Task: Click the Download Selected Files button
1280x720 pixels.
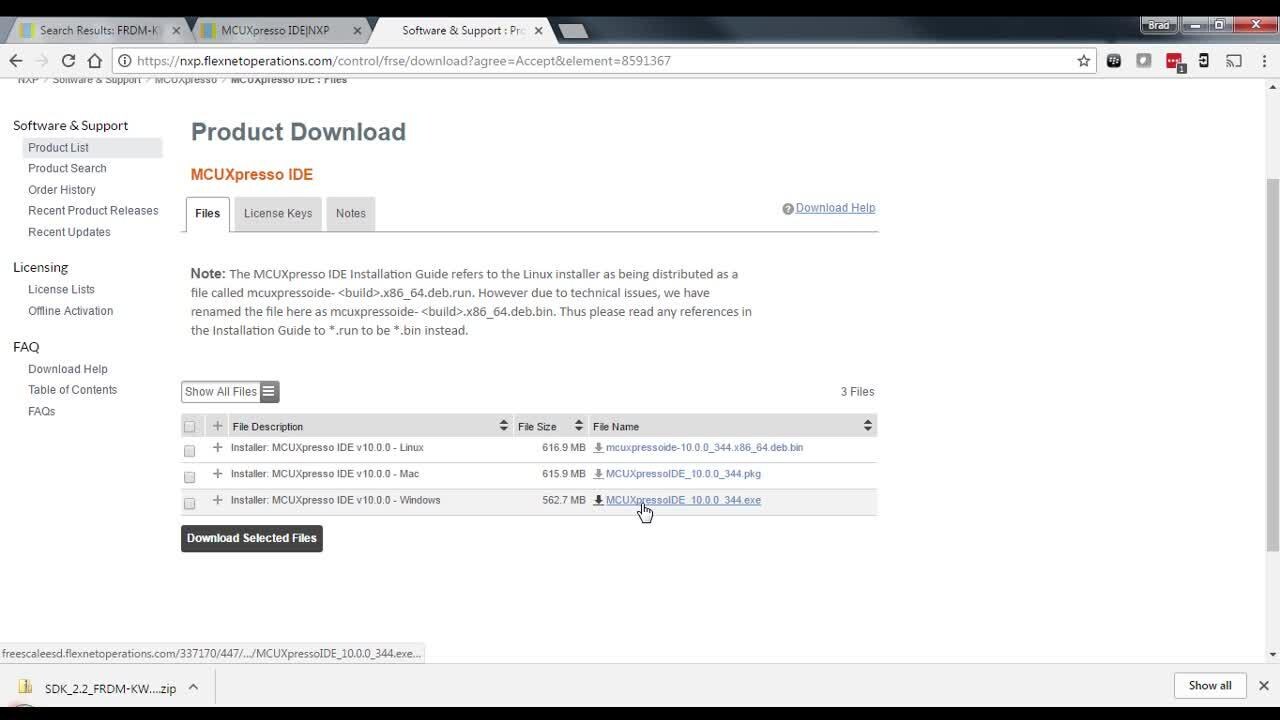Action: (x=252, y=538)
